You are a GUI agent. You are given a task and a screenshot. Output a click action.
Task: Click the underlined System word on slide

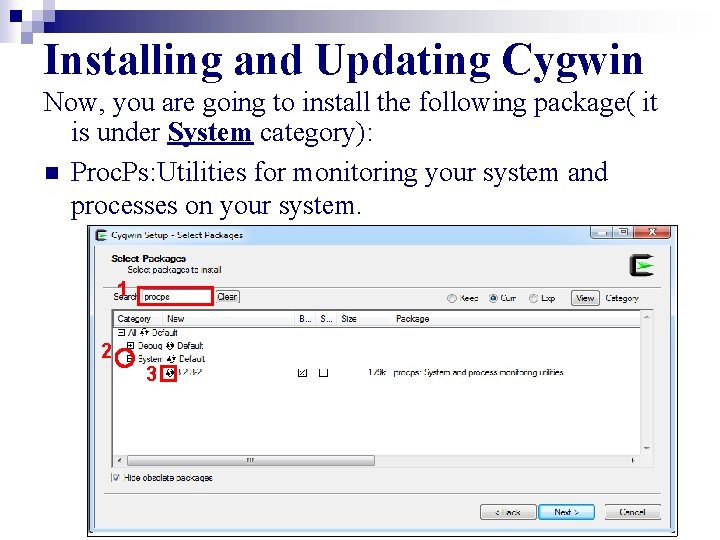210,133
